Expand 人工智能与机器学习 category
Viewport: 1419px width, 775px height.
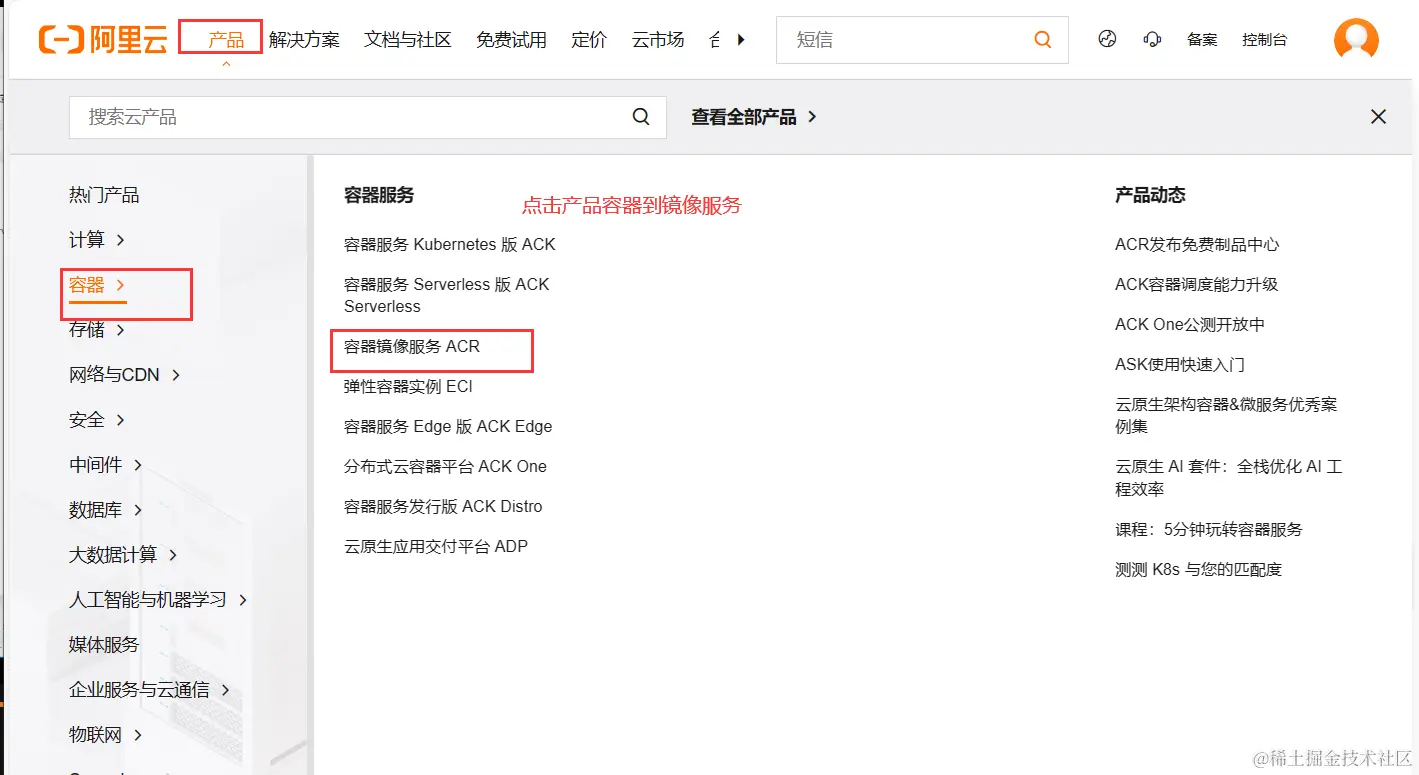click(x=158, y=600)
